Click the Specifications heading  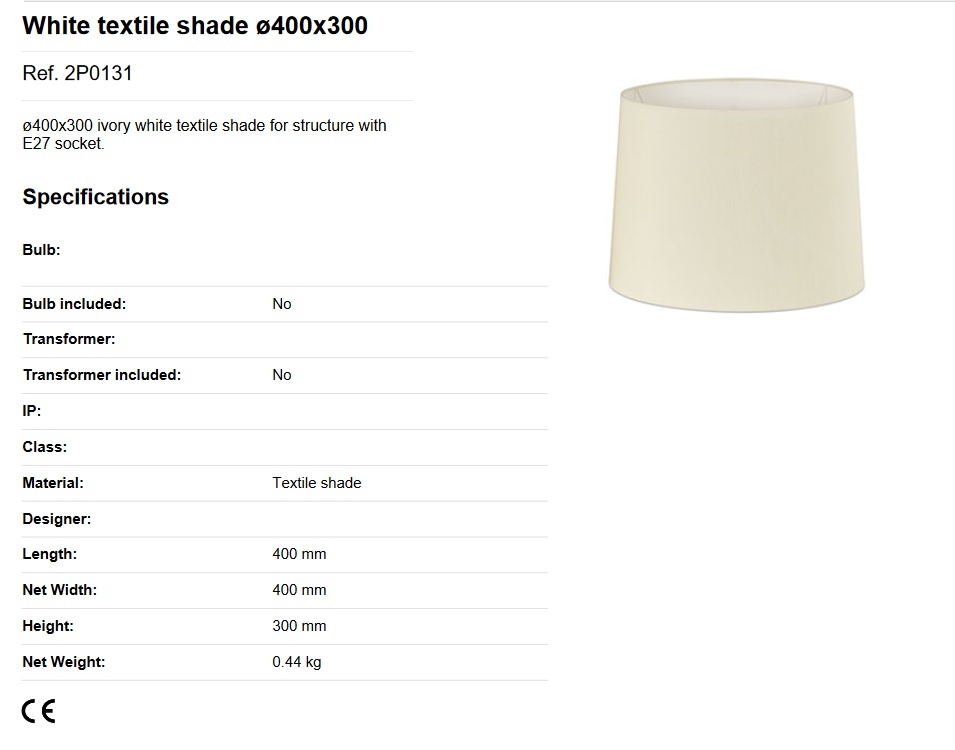96,197
